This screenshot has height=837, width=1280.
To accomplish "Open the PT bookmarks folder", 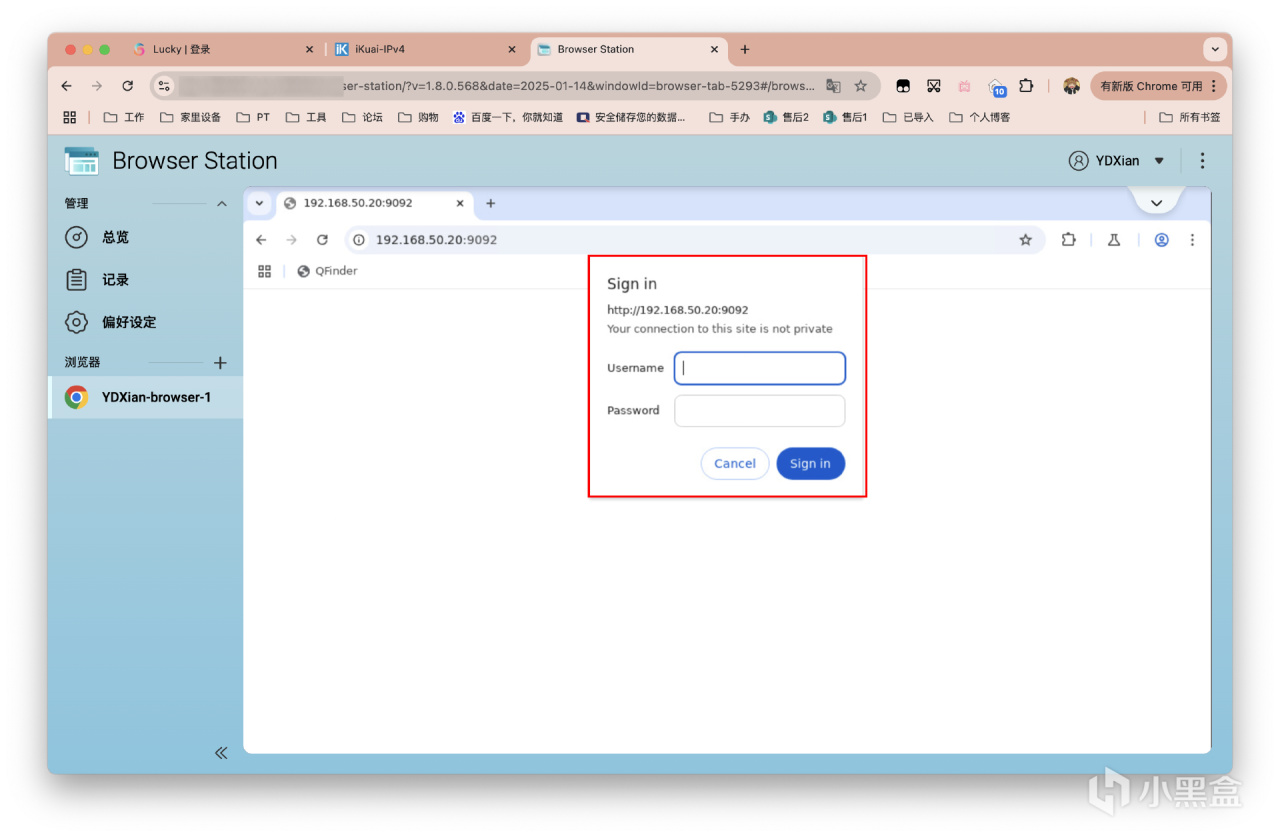I will pos(253,117).
